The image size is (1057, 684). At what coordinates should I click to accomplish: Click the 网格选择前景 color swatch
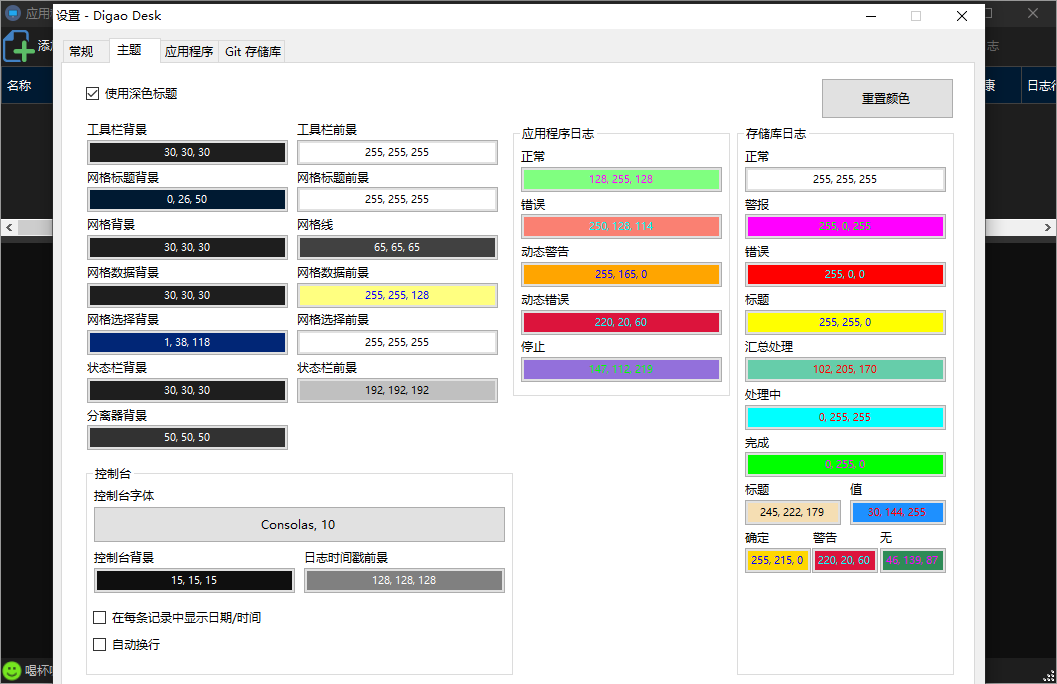[x=397, y=342]
